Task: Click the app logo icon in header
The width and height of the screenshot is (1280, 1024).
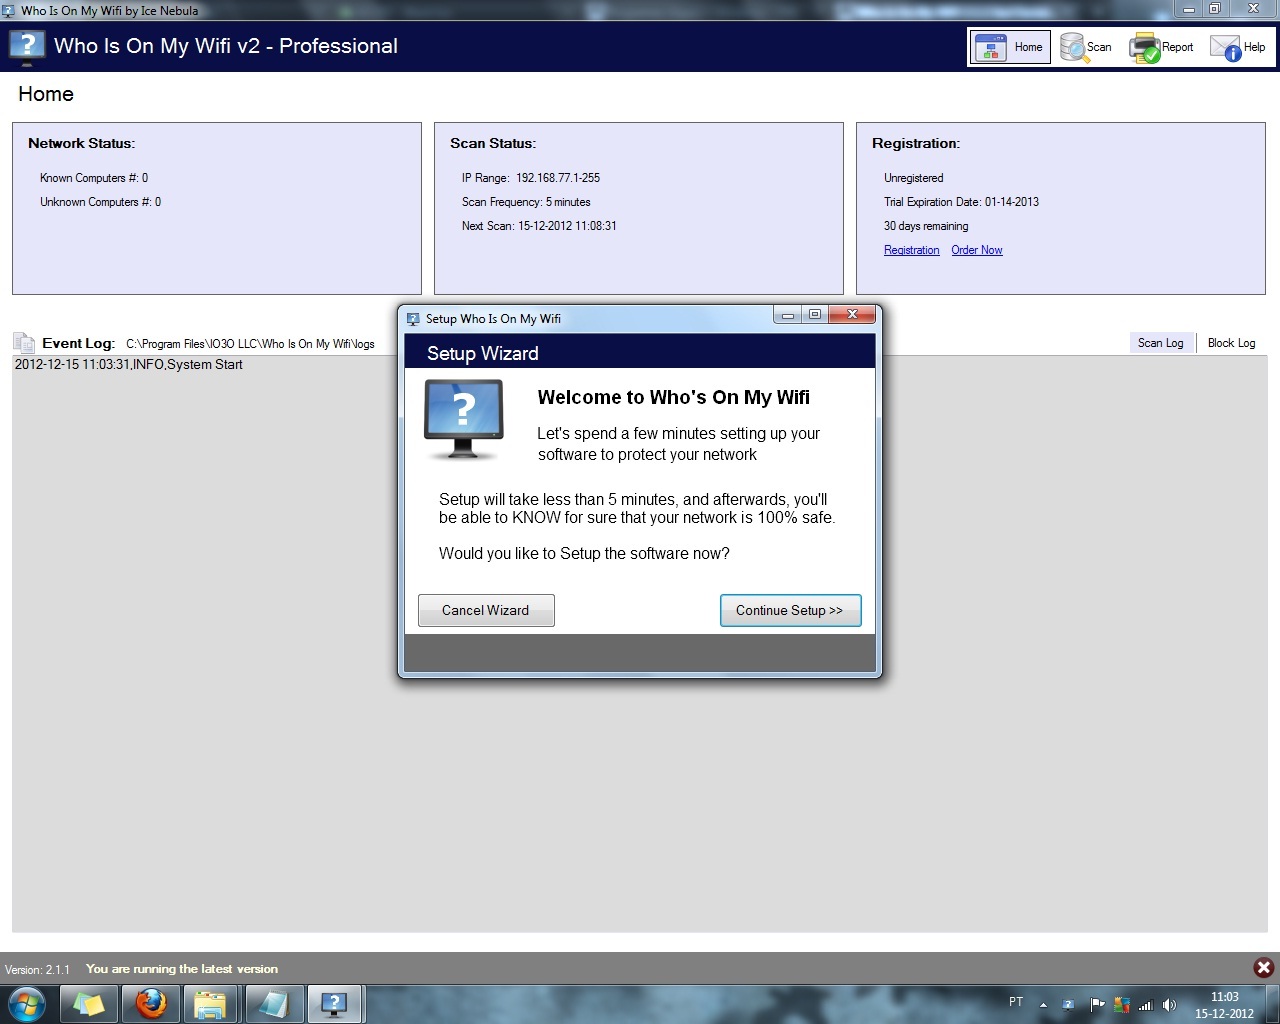Action: coord(27,47)
